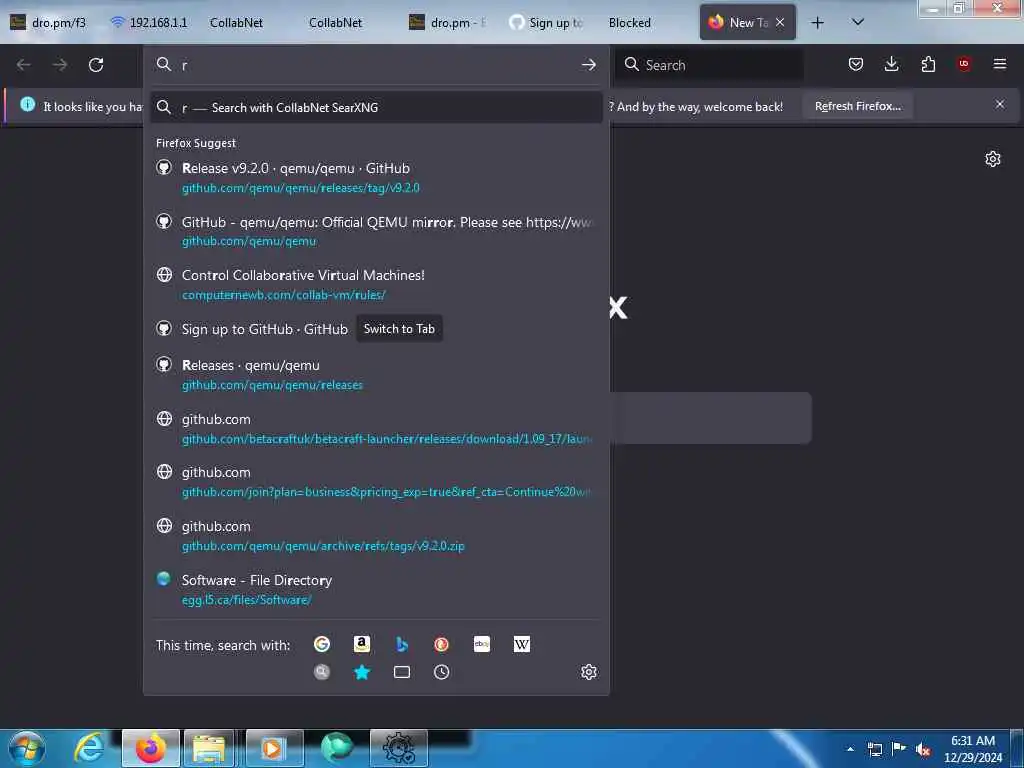Open qemu v9.2.0.zip archive suggestion

tap(376, 536)
